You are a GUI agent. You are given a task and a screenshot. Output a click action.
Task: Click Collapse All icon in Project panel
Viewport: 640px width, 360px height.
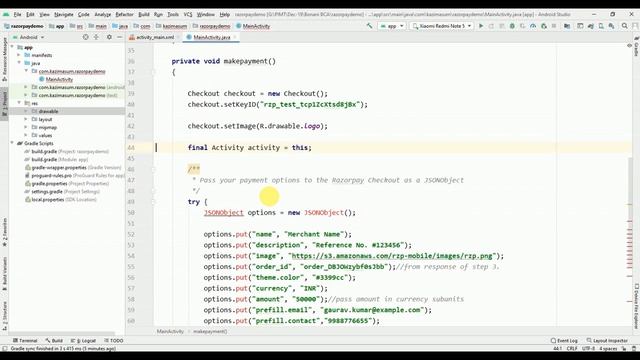[96, 37]
